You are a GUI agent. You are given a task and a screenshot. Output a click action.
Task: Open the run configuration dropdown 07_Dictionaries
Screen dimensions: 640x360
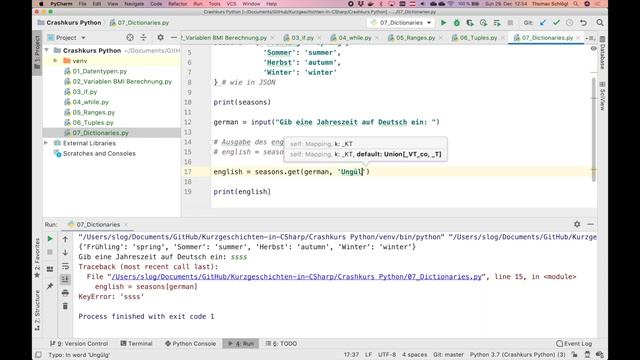click(x=401, y=23)
